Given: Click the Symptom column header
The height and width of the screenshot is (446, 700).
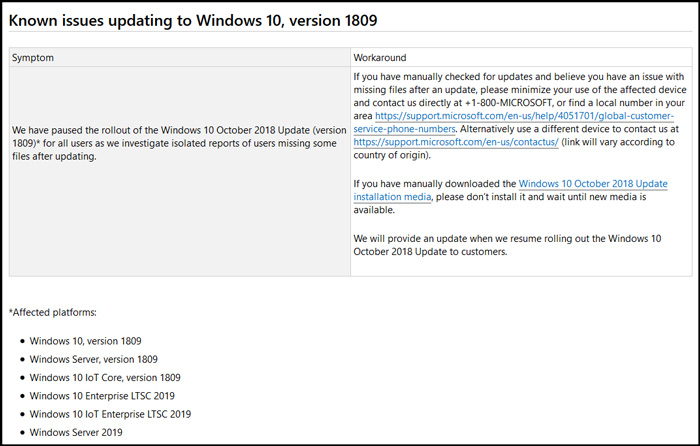Looking at the screenshot, I should click(33, 58).
